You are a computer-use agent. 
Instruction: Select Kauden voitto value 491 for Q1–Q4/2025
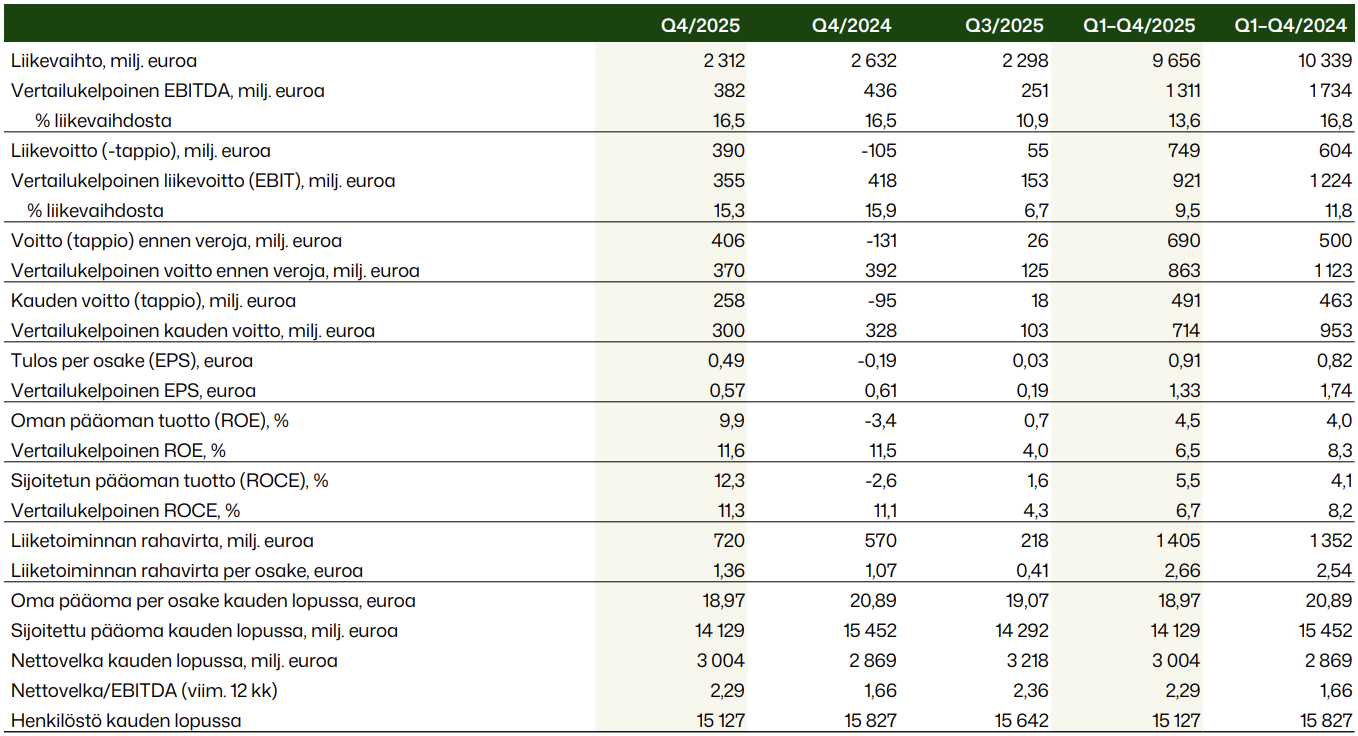click(1185, 301)
